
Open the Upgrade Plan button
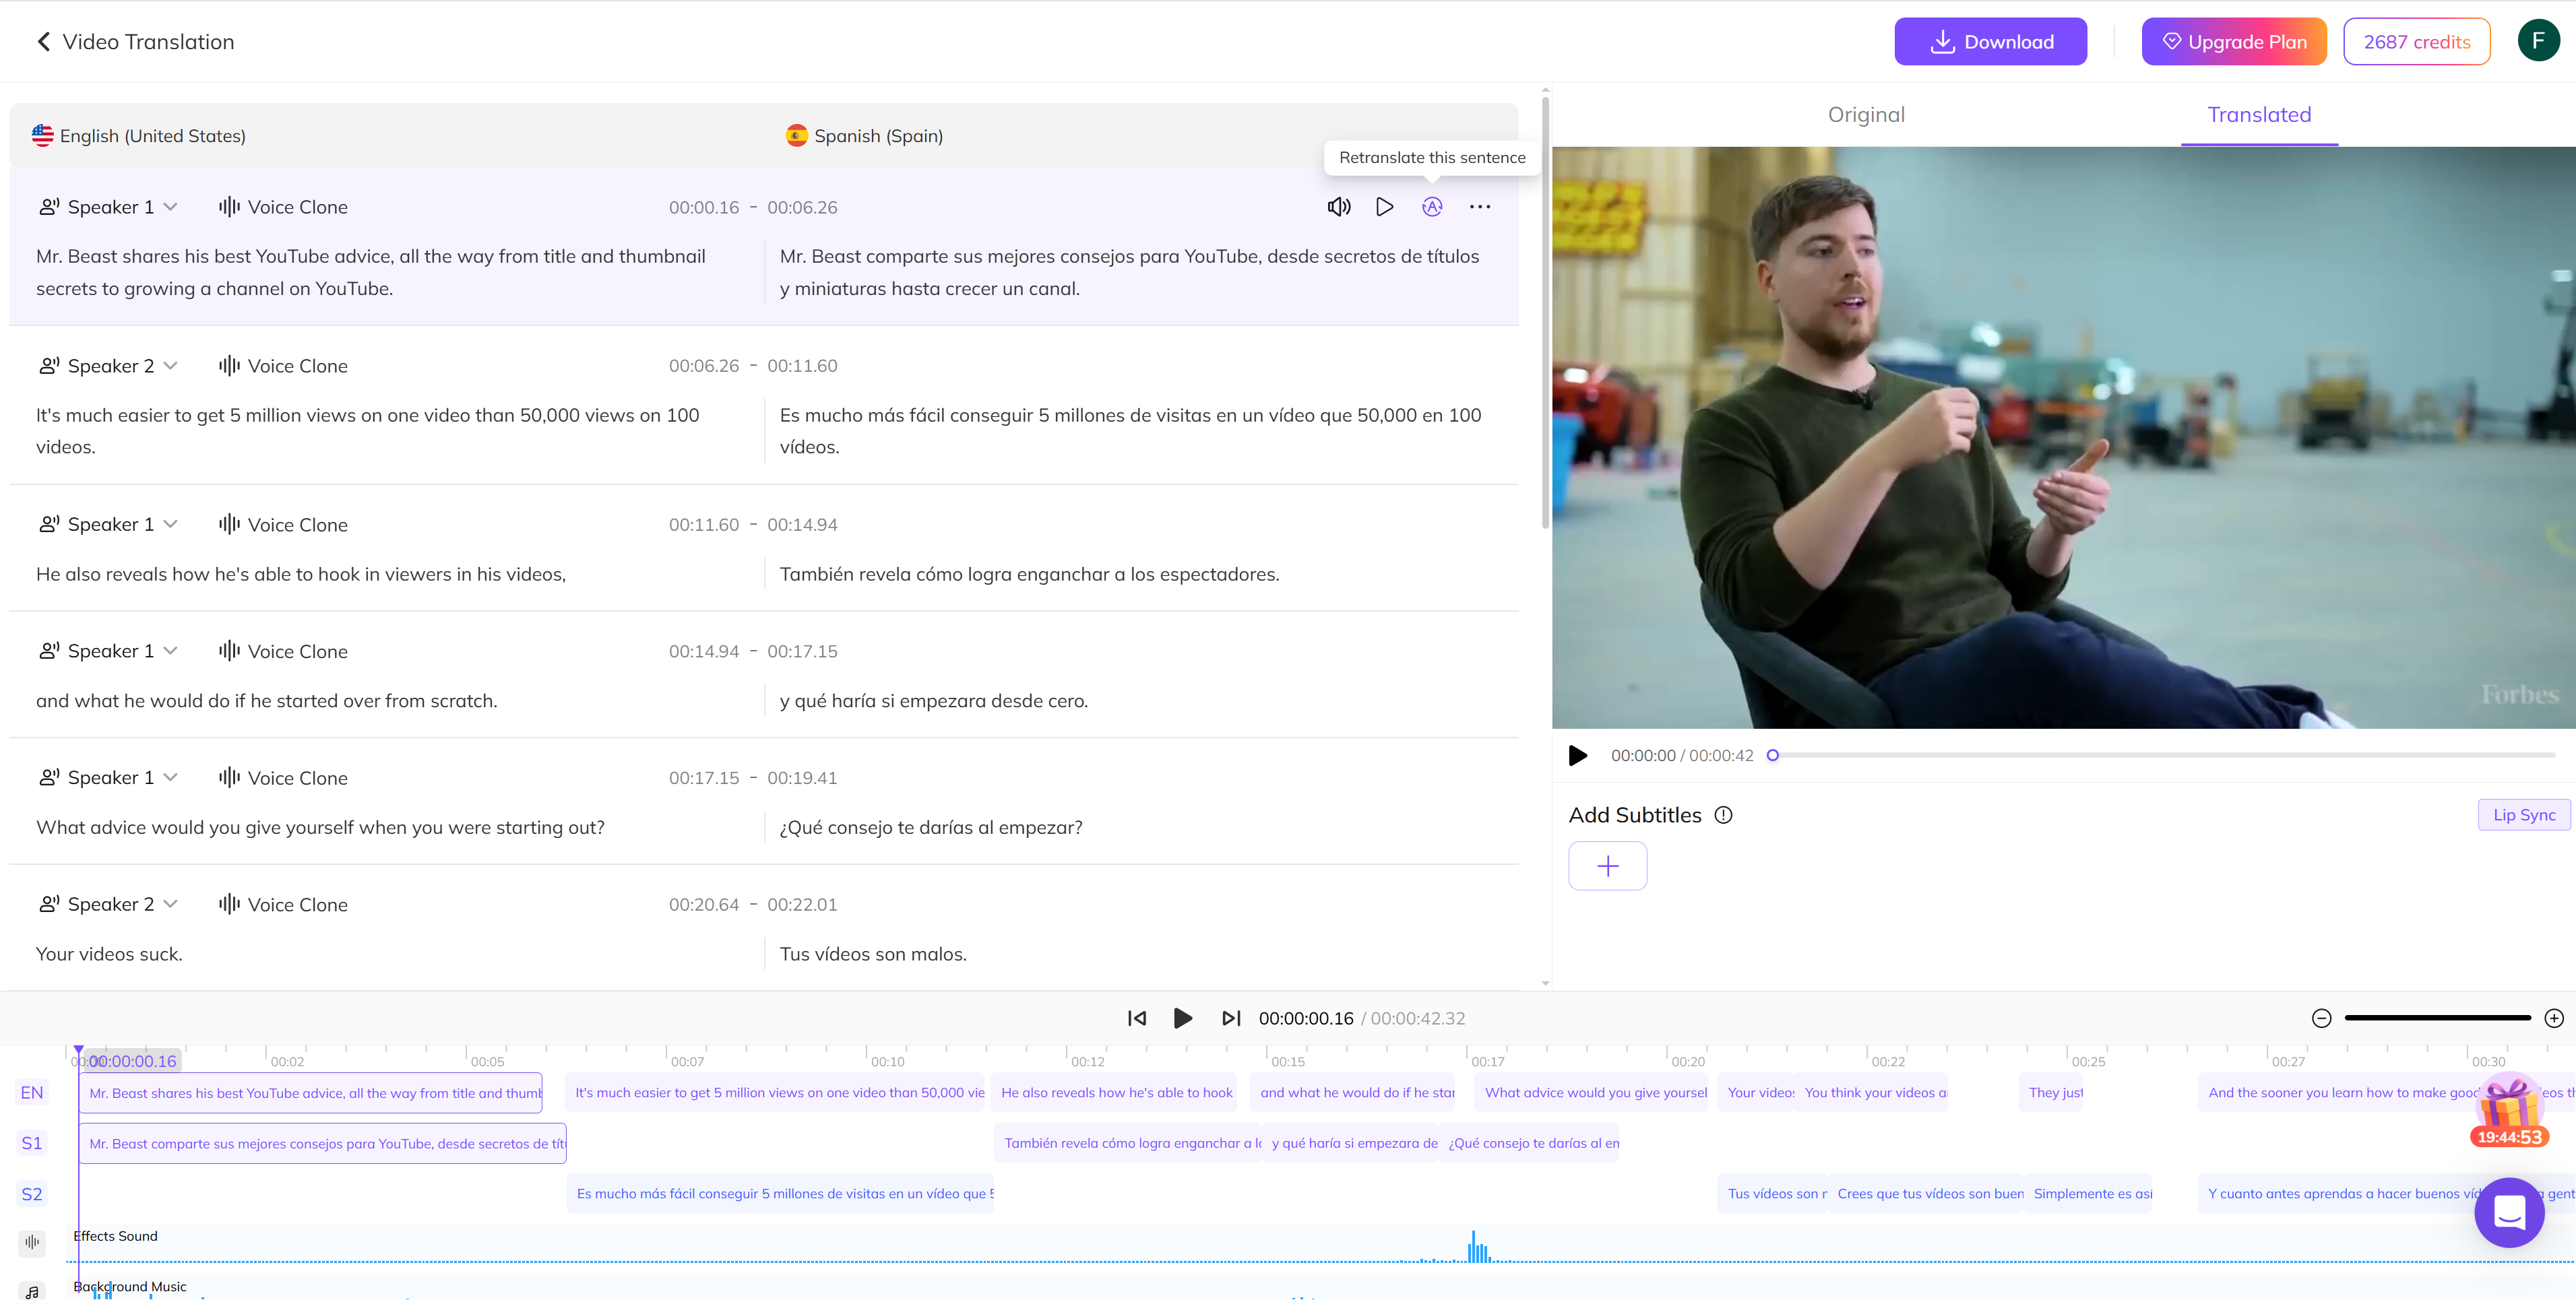2234,42
